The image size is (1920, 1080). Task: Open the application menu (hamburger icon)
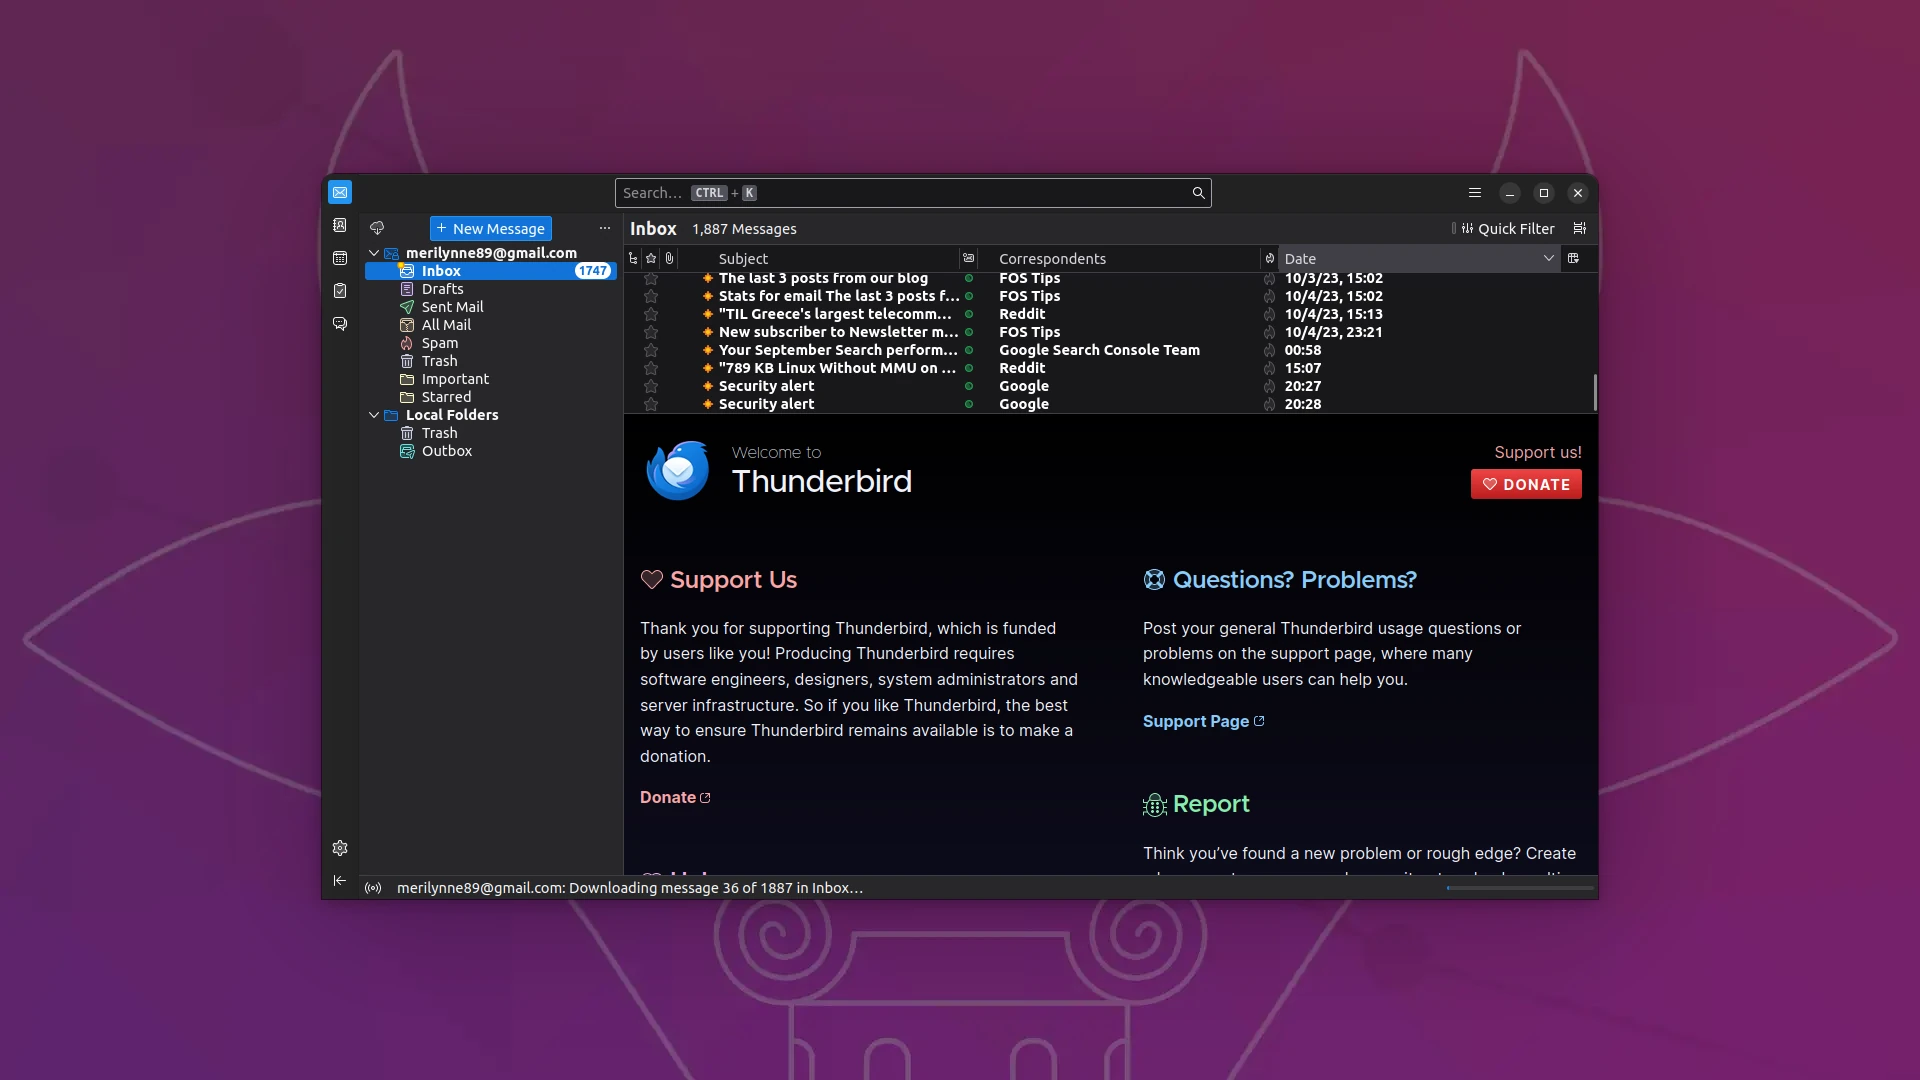click(1474, 192)
